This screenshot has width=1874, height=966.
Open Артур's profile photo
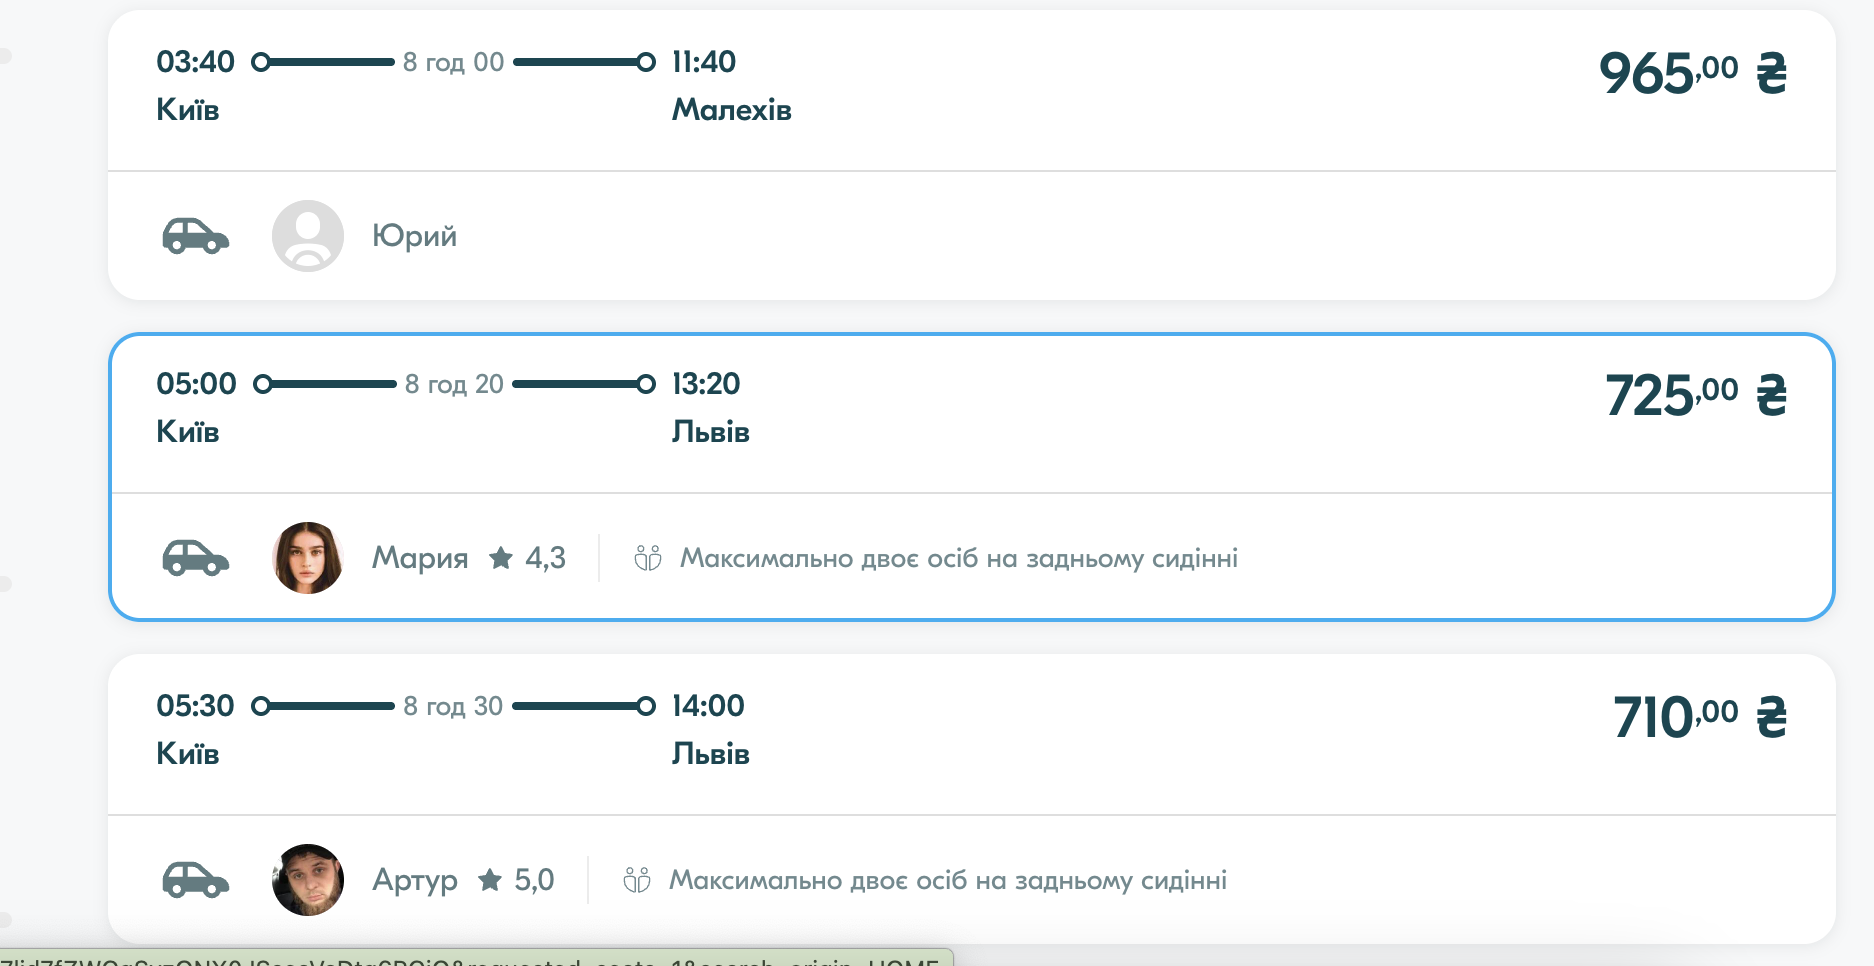308,880
